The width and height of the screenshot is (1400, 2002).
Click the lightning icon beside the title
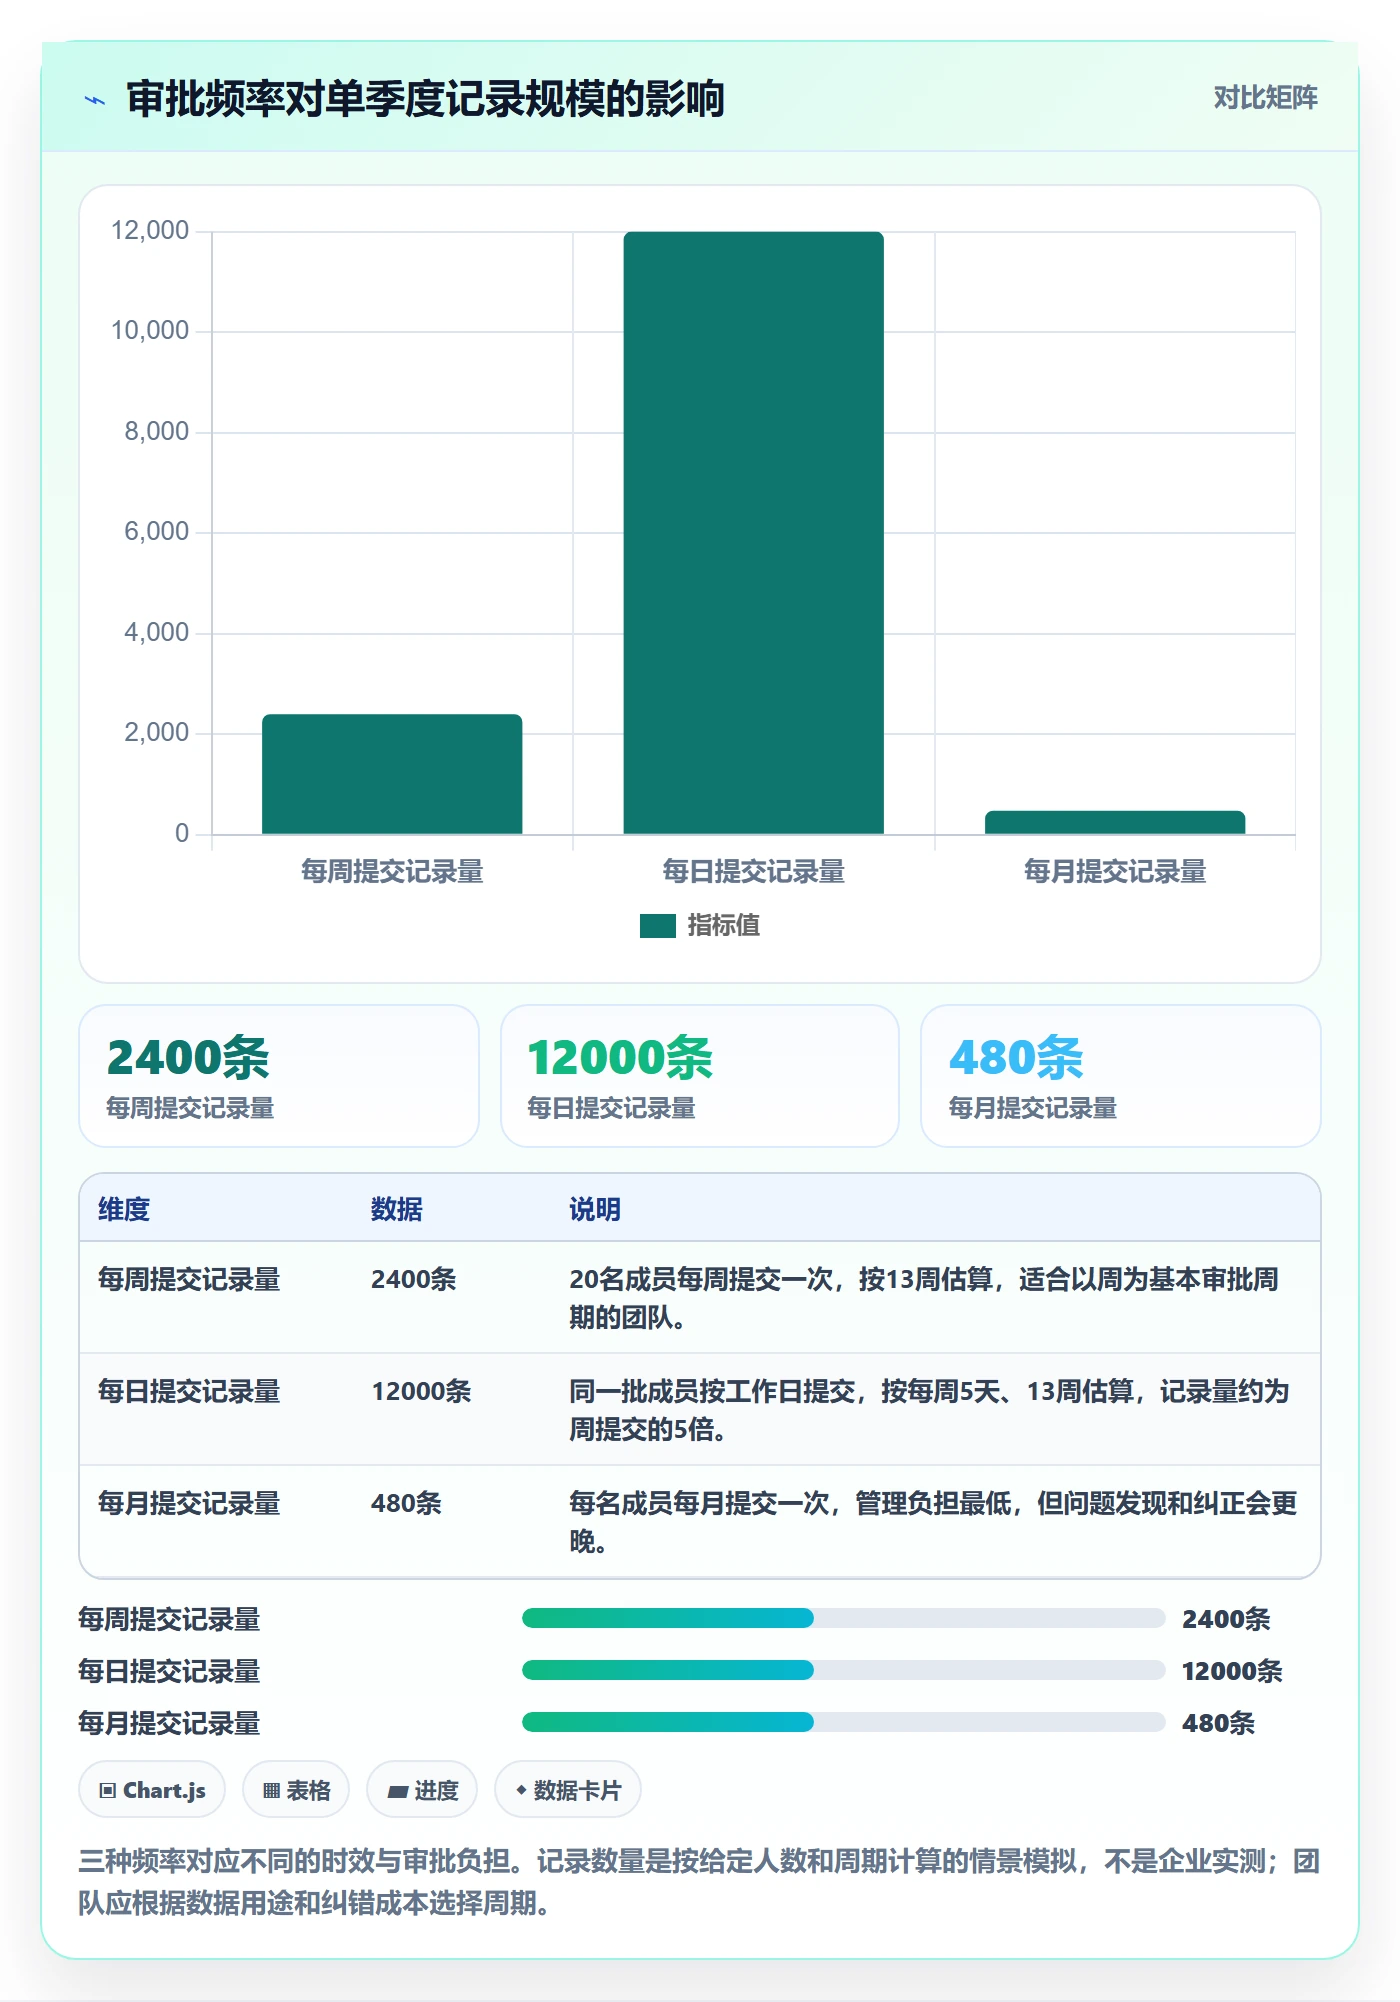pos(95,100)
